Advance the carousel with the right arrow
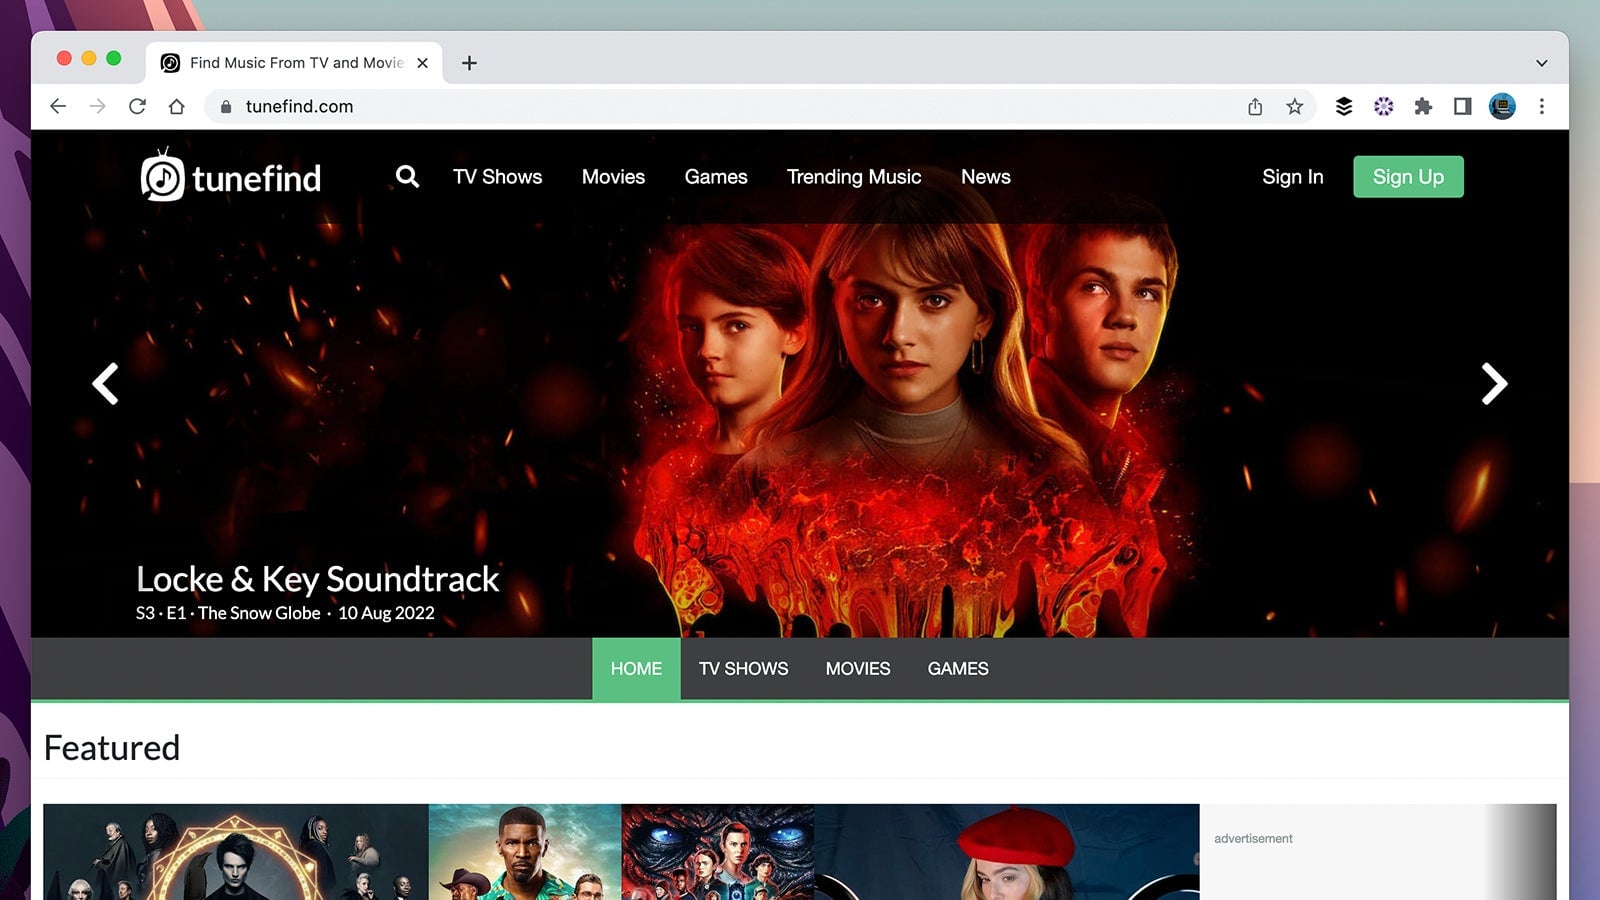Viewport: 1600px width, 900px height. [x=1493, y=384]
